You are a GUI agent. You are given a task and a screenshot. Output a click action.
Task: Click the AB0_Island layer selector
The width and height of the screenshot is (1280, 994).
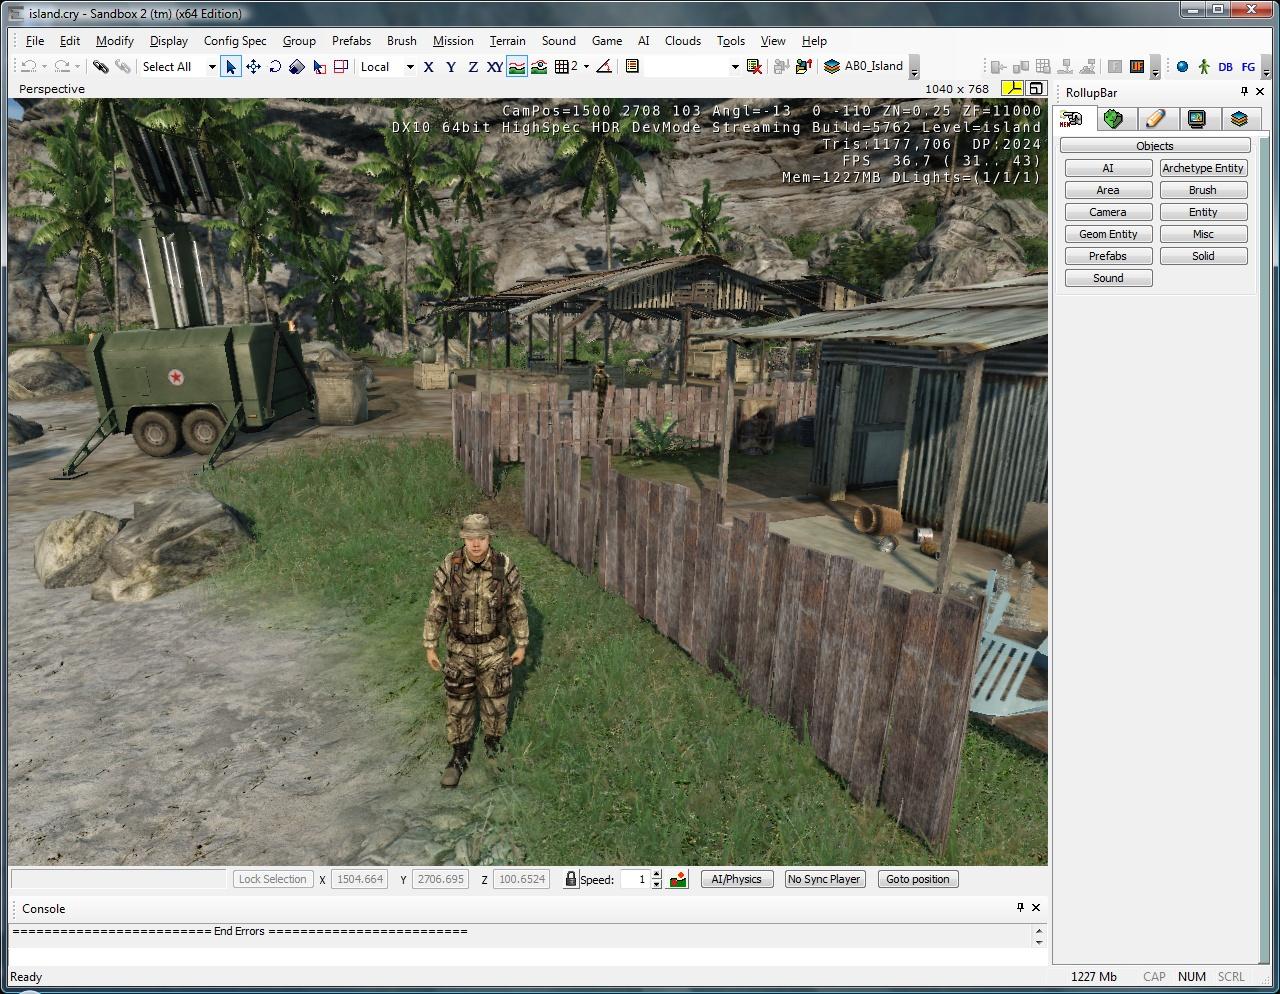coord(864,67)
